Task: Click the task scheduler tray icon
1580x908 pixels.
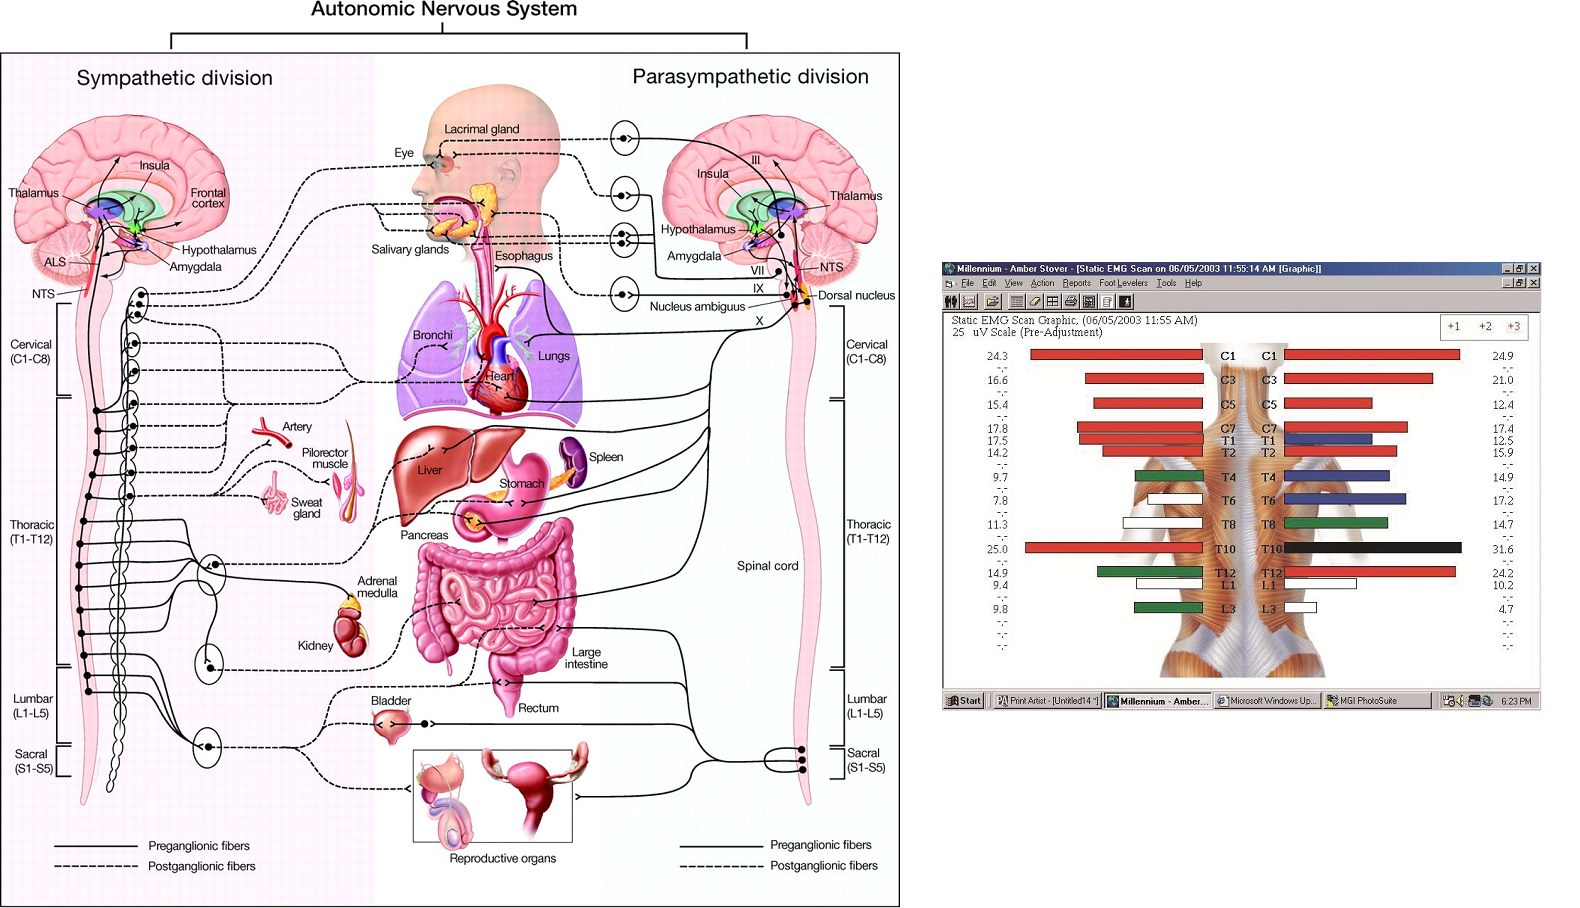Action: 1448,701
